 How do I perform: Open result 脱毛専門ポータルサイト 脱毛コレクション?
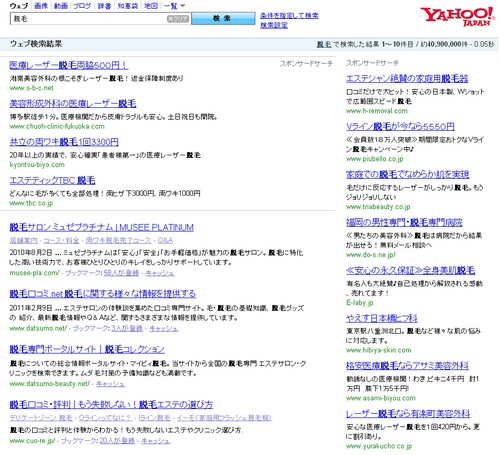tap(87, 349)
